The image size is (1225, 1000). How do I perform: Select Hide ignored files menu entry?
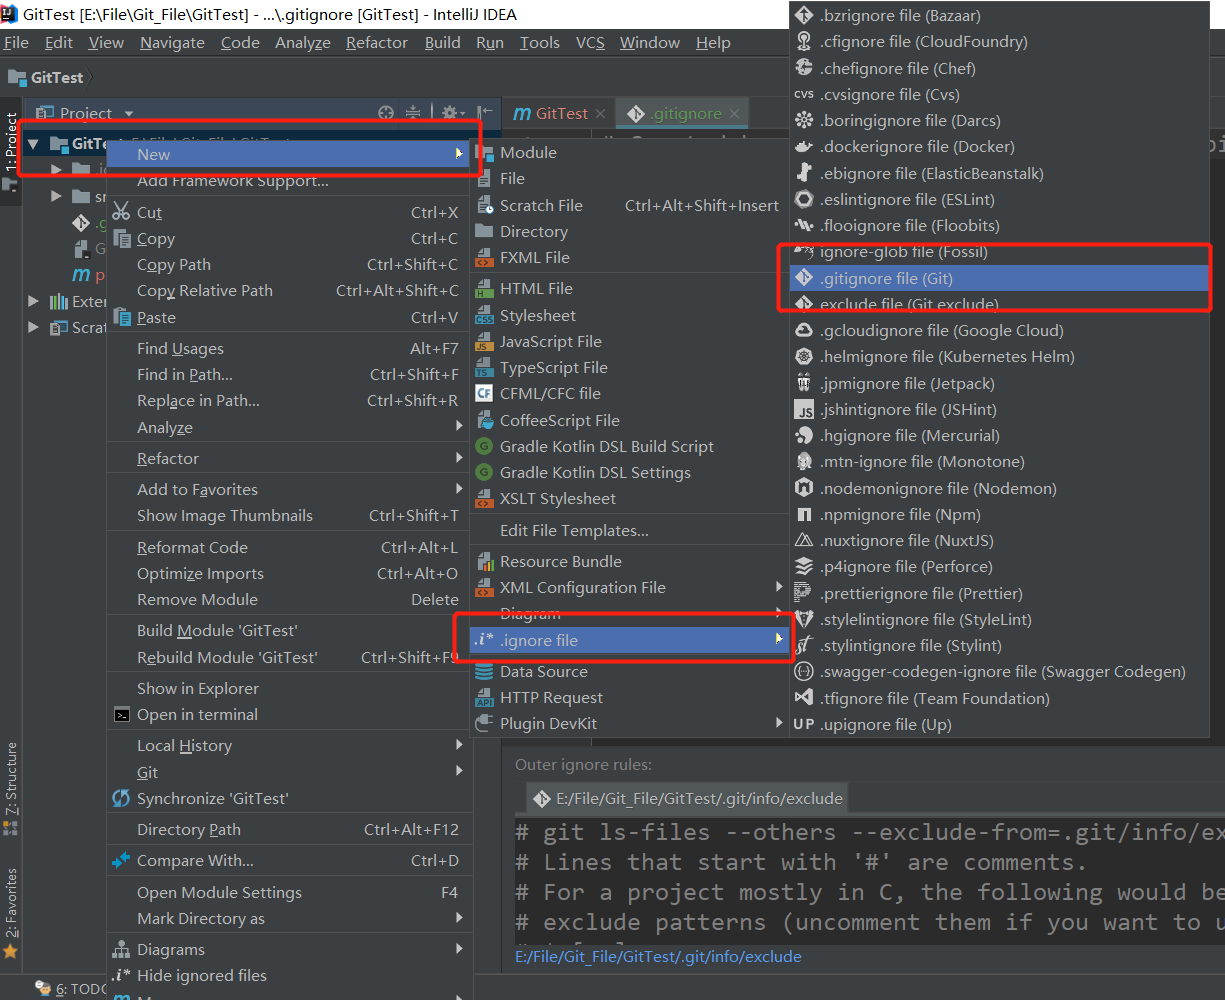click(289, 975)
